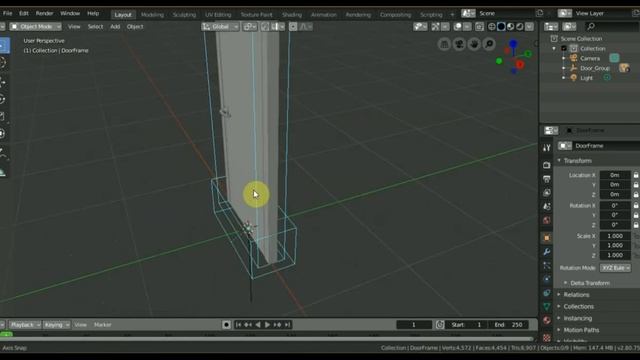Select the Annotate tool in left toolbar

2,154
